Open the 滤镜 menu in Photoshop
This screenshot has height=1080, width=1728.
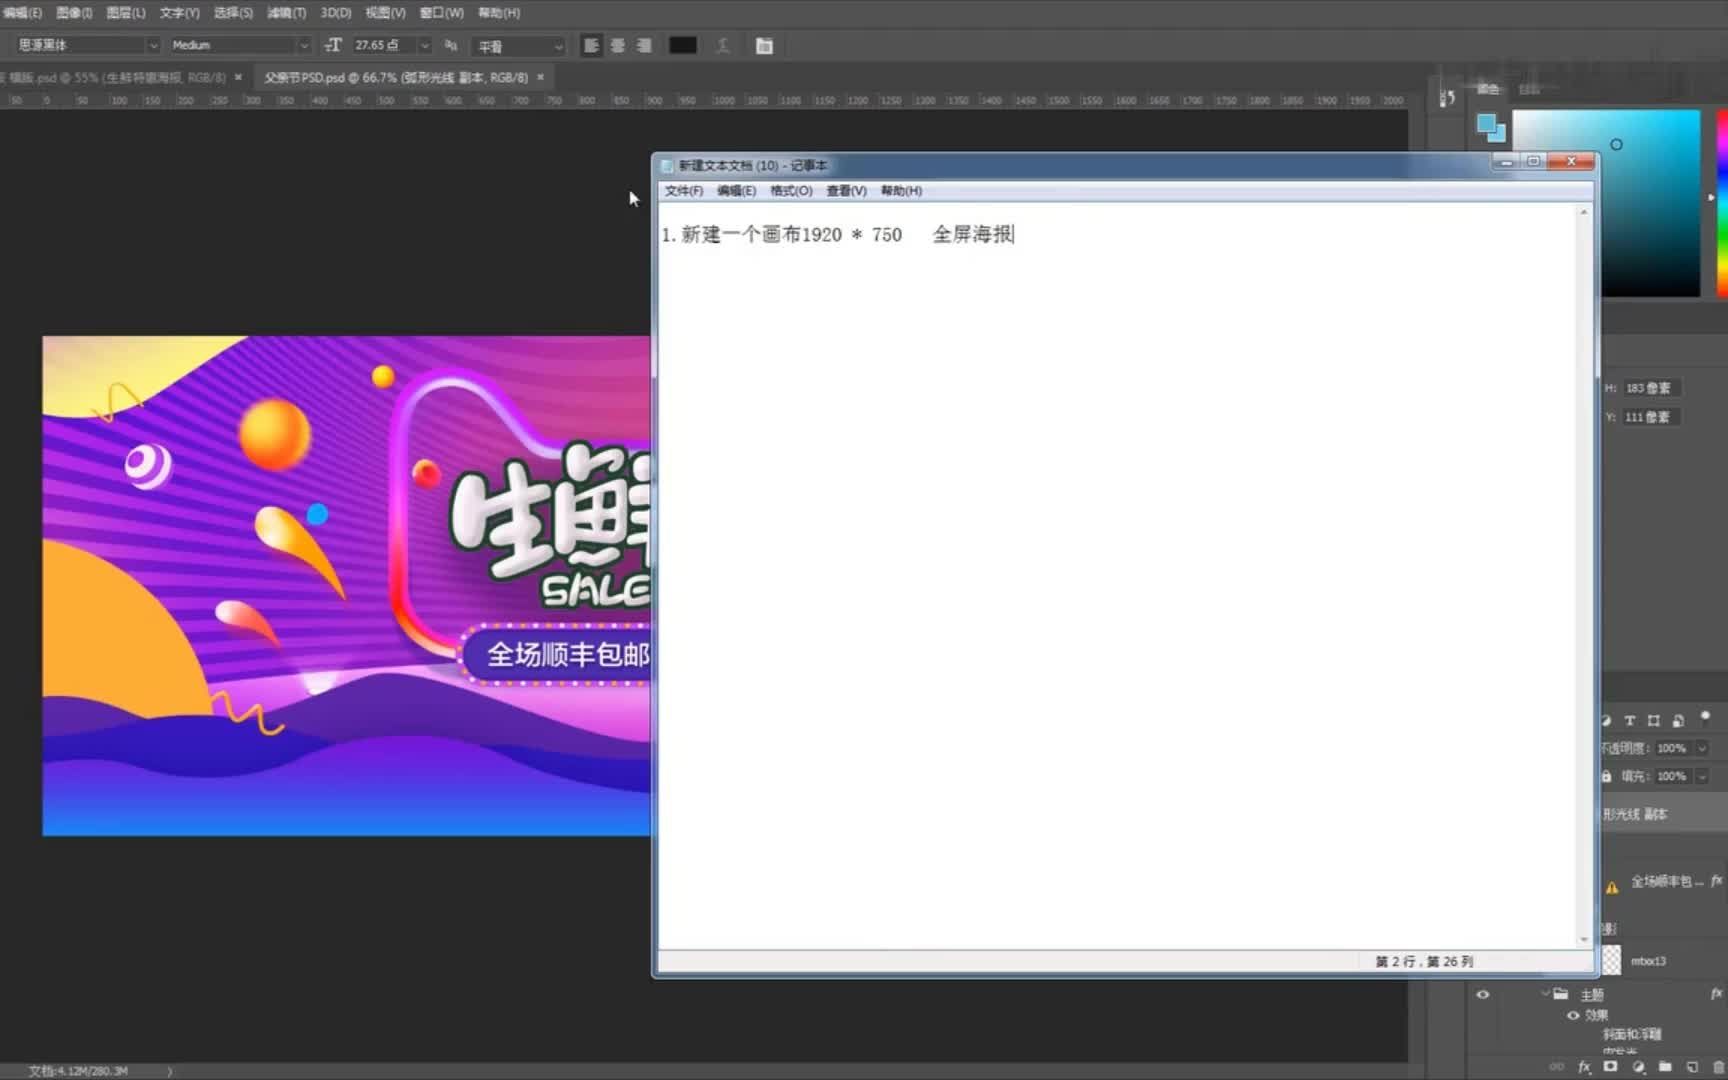(286, 12)
